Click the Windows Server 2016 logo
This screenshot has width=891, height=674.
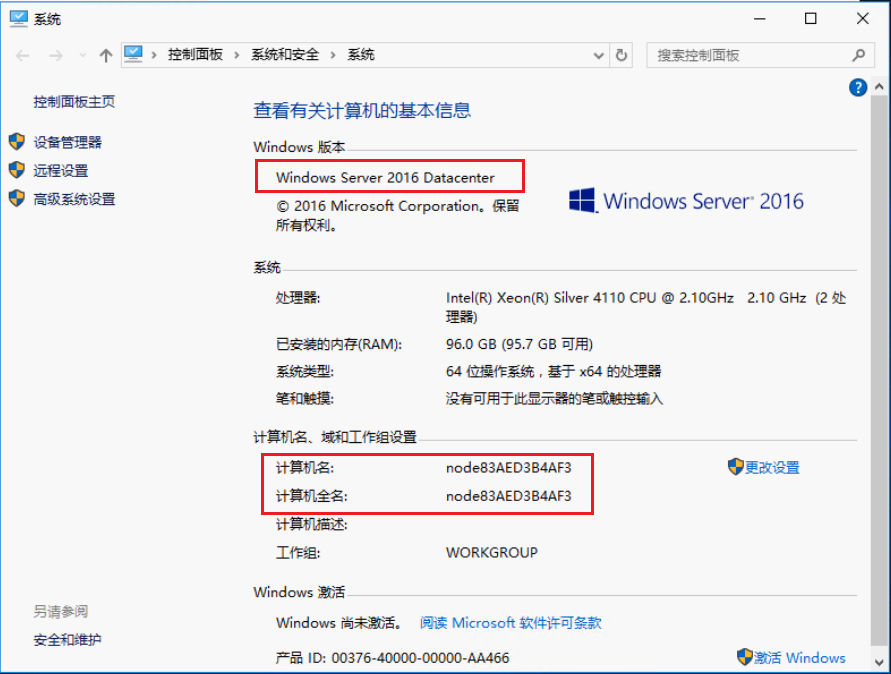tap(686, 201)
